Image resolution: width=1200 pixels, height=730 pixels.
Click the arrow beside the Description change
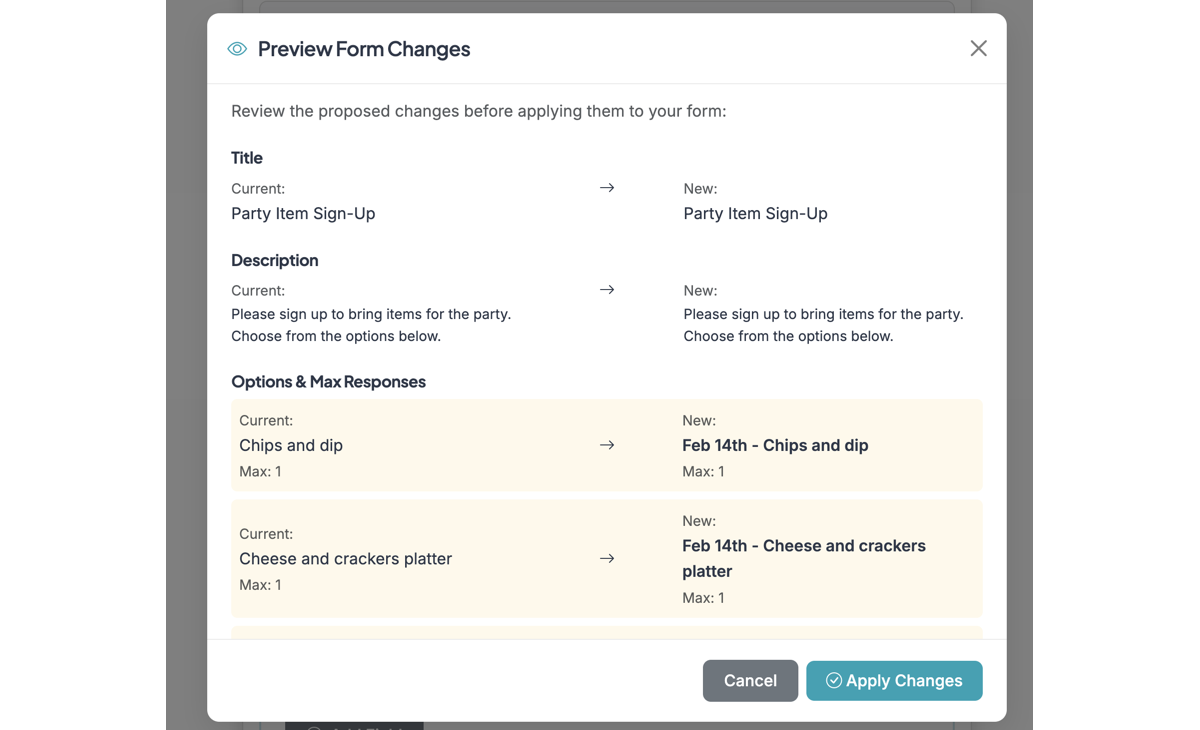pos(607,289)
